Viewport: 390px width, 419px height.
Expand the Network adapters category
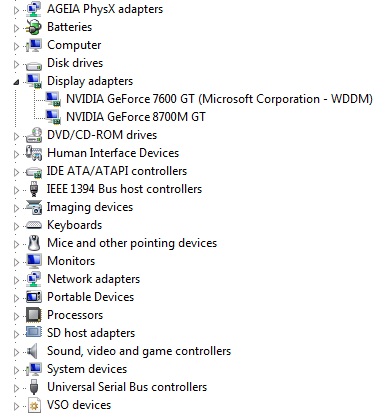click(16, 280)
